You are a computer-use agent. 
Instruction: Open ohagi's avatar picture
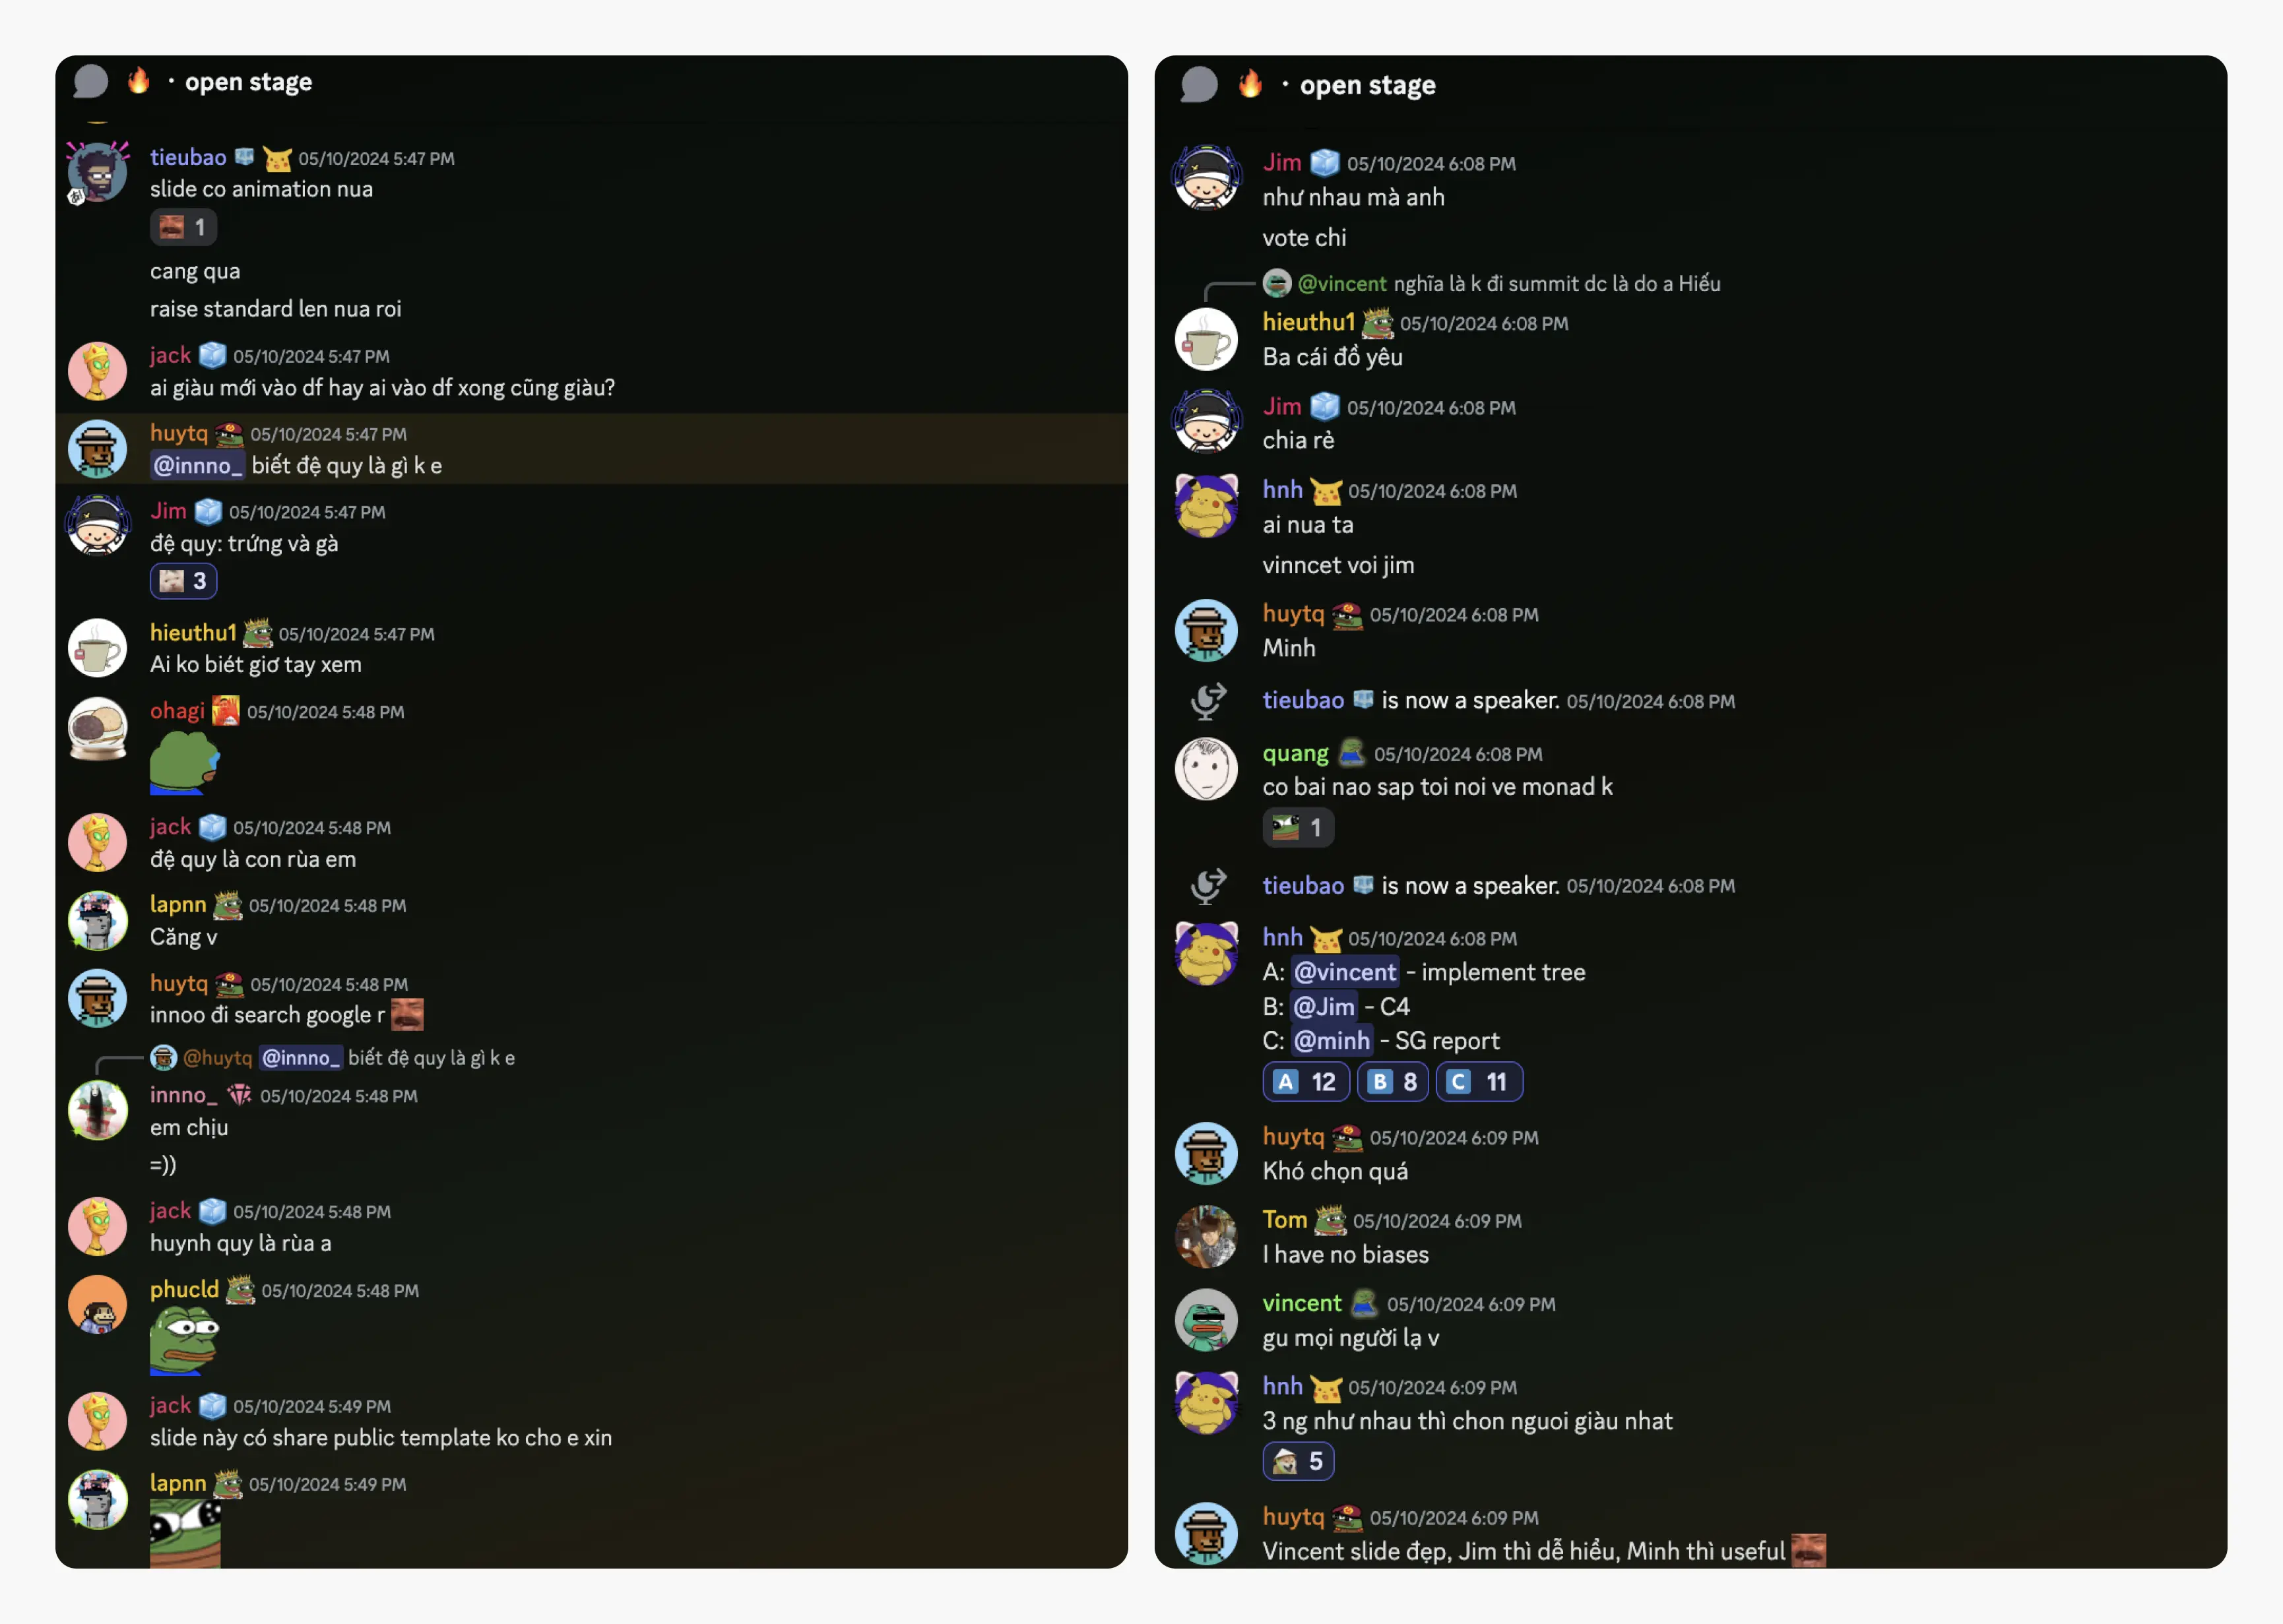[97, 728]
